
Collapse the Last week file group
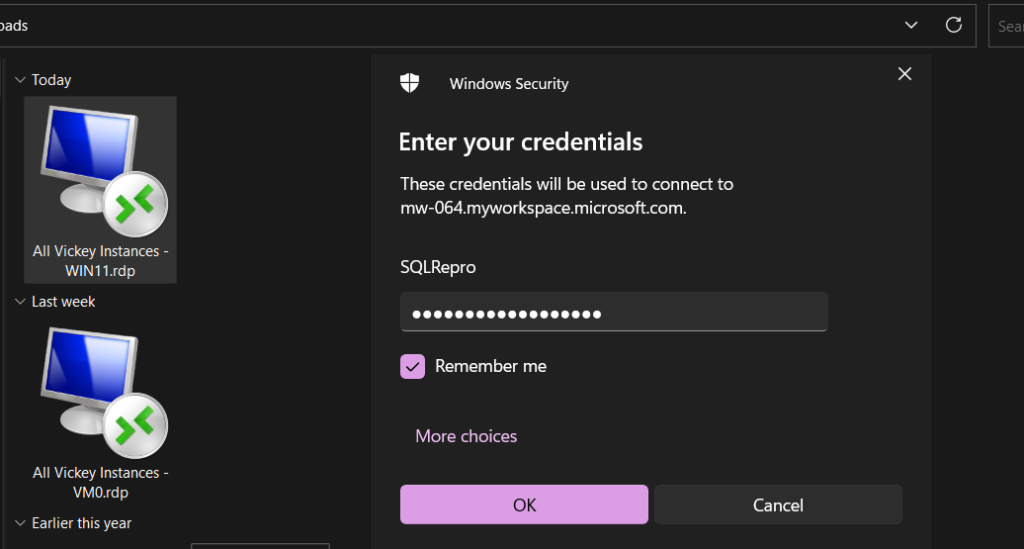(20, 302)
